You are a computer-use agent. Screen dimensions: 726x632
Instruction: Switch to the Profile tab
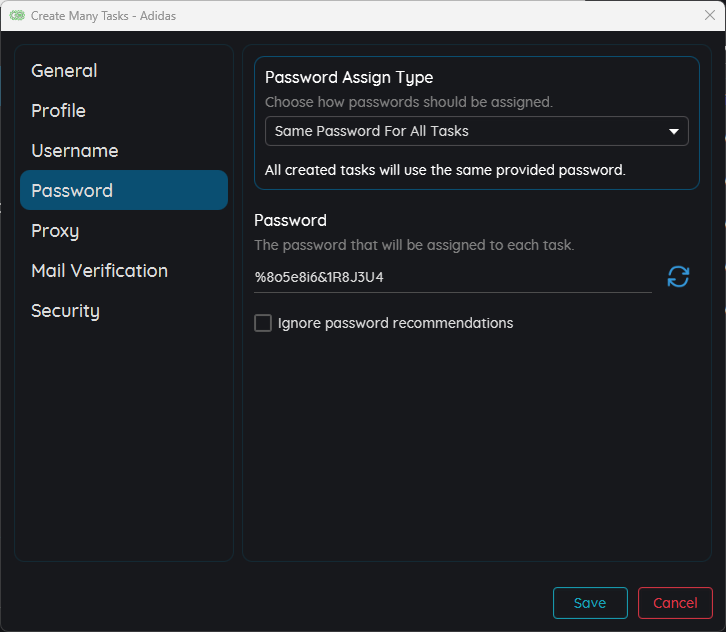click(58, 111)
